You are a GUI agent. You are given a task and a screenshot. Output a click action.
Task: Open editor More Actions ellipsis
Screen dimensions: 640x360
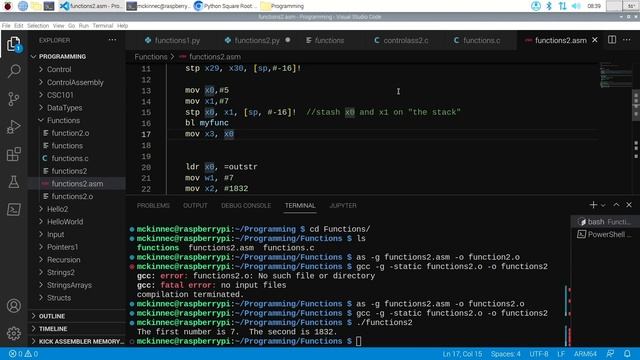coord(627,40)
